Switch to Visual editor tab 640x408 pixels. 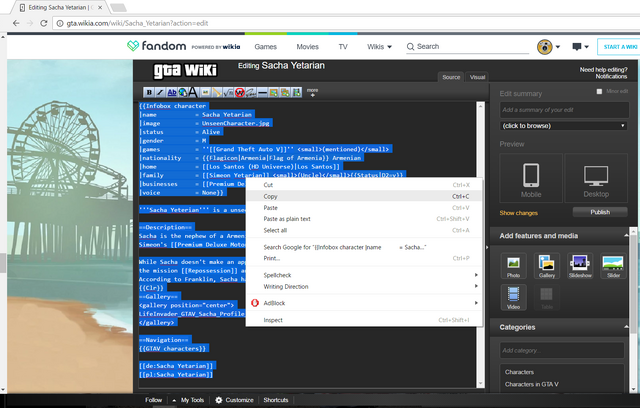pyautogui.click(x=477, y=77)
